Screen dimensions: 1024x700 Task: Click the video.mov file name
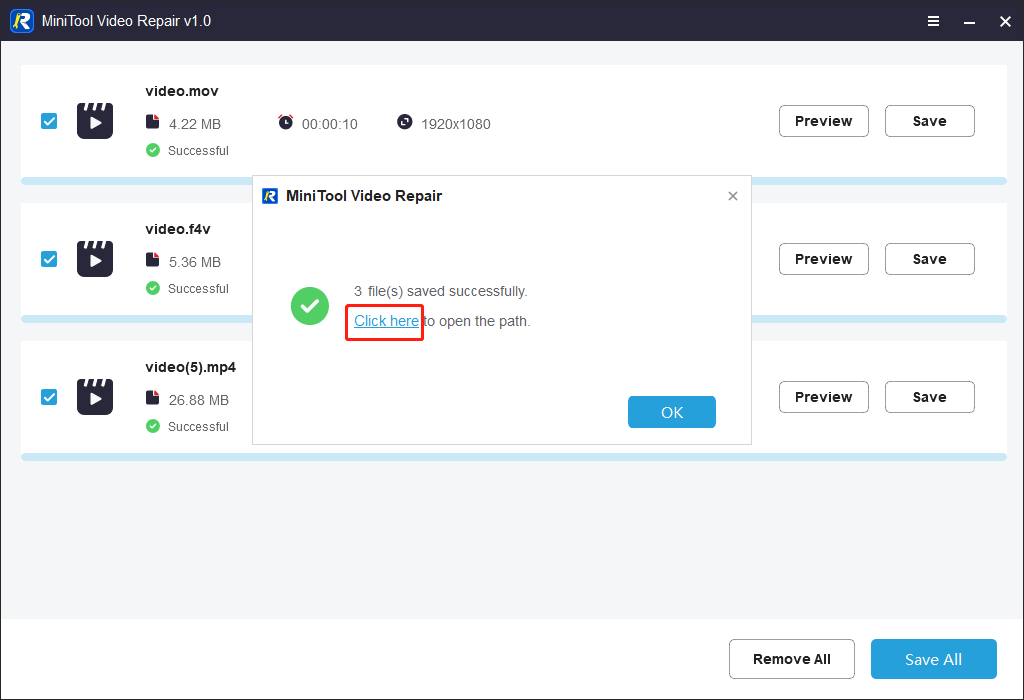pyautogui.click(x=182, y=91)
